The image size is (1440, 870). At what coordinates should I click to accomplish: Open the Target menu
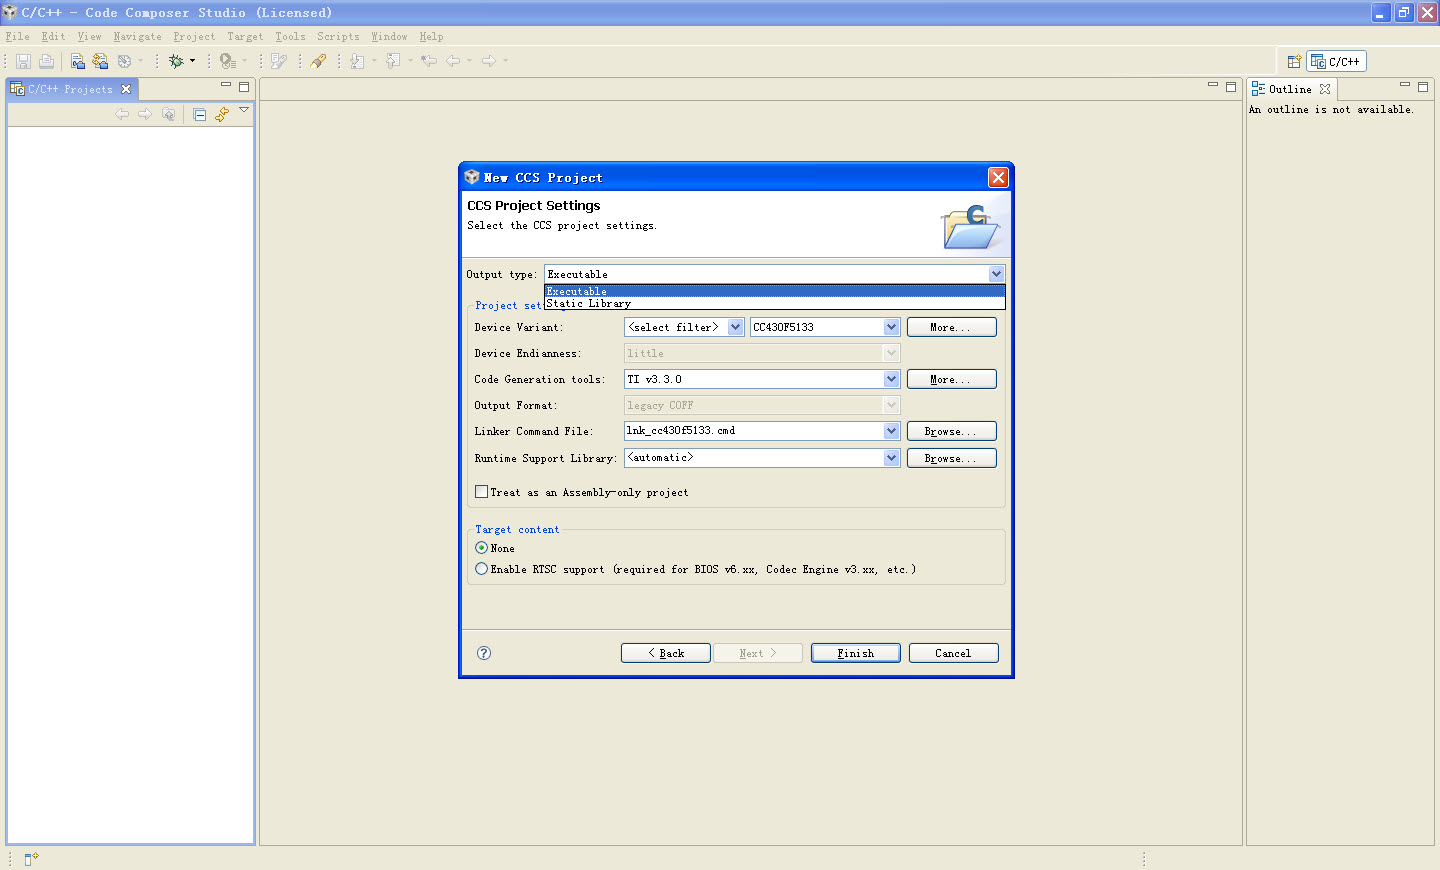pos(245,37)
